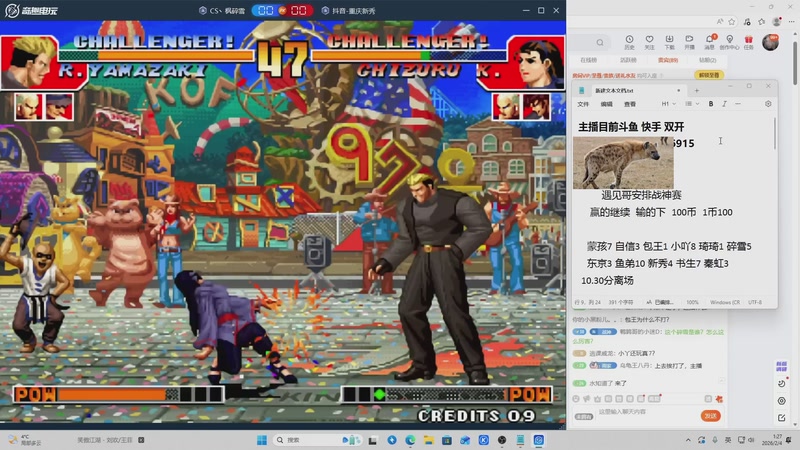Open Microsoft Edge from taskbar
Image resolution: width=800 pixels, height=450 pixels.
tap(410, 440)
